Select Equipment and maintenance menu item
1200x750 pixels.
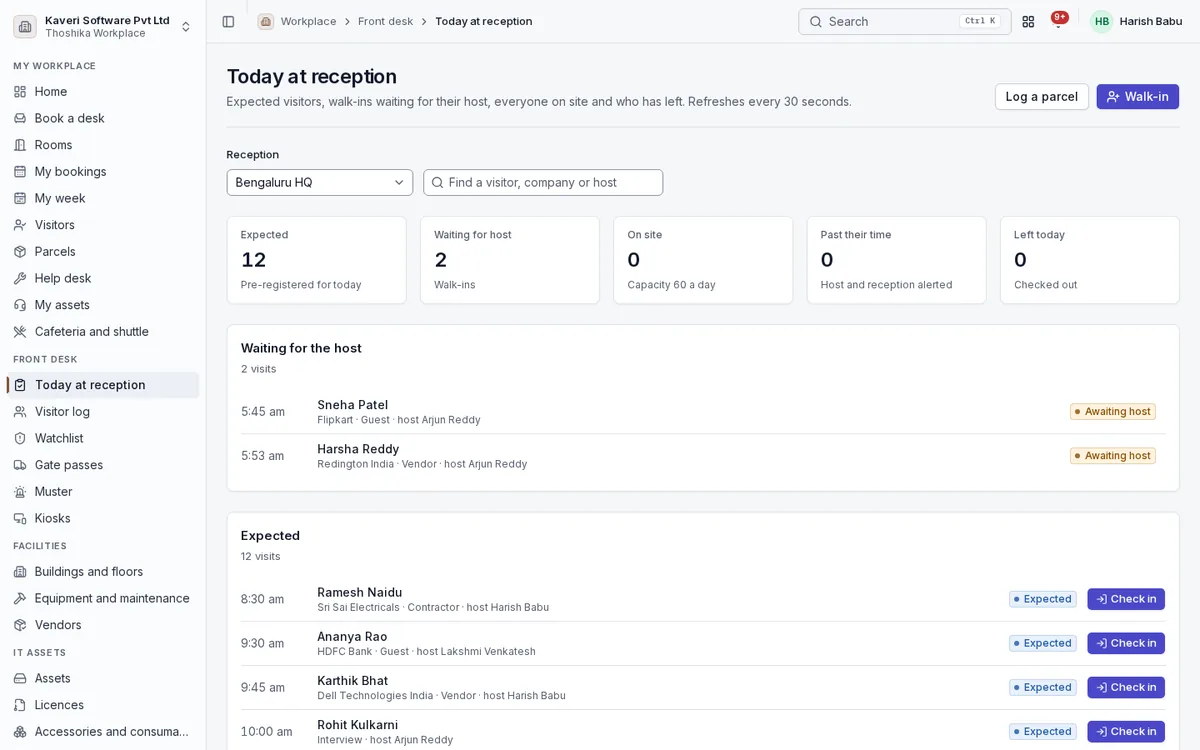pyautogui.click(x=103, y=598)
